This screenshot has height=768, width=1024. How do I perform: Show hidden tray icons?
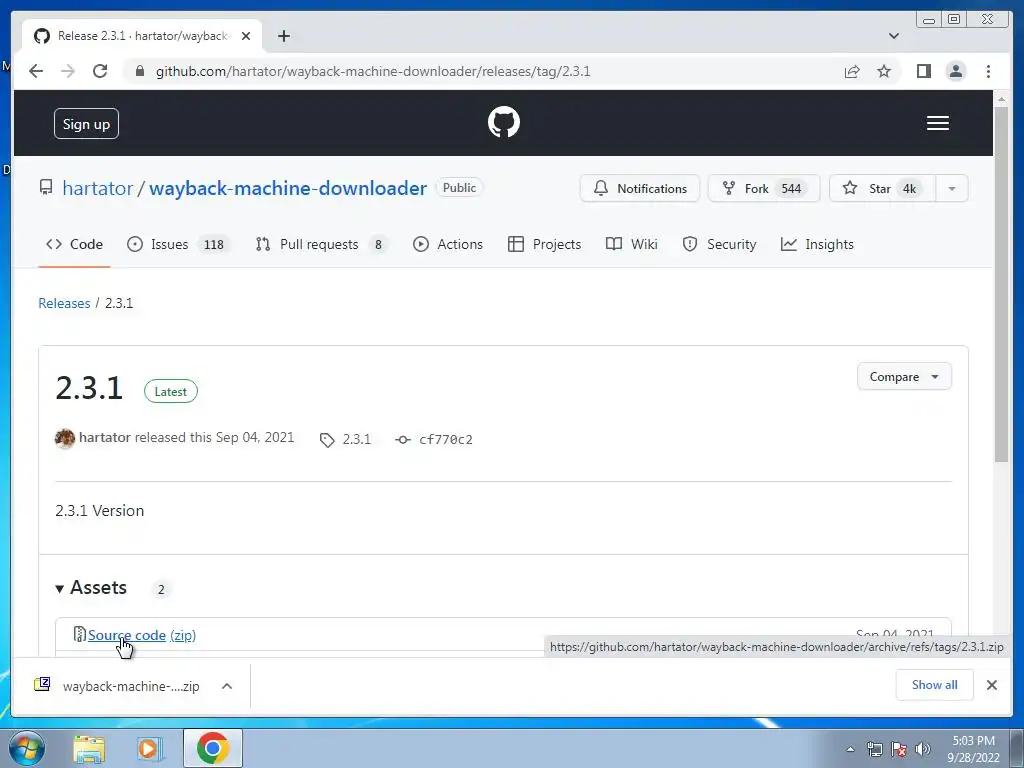[x=850, y=749]
